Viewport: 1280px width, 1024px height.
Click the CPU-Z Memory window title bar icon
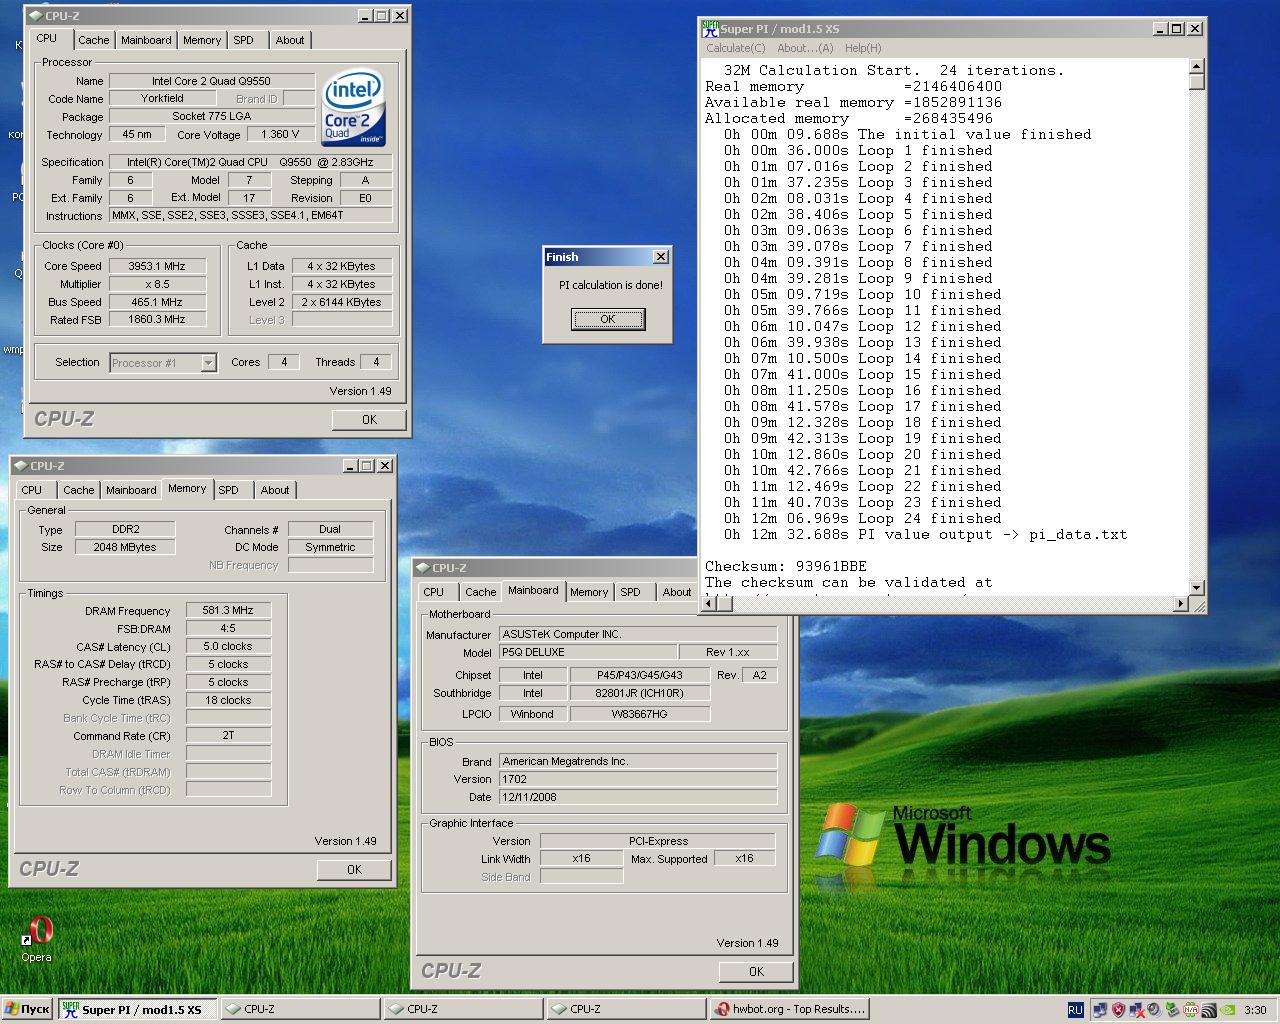click(x=20, y=465)
